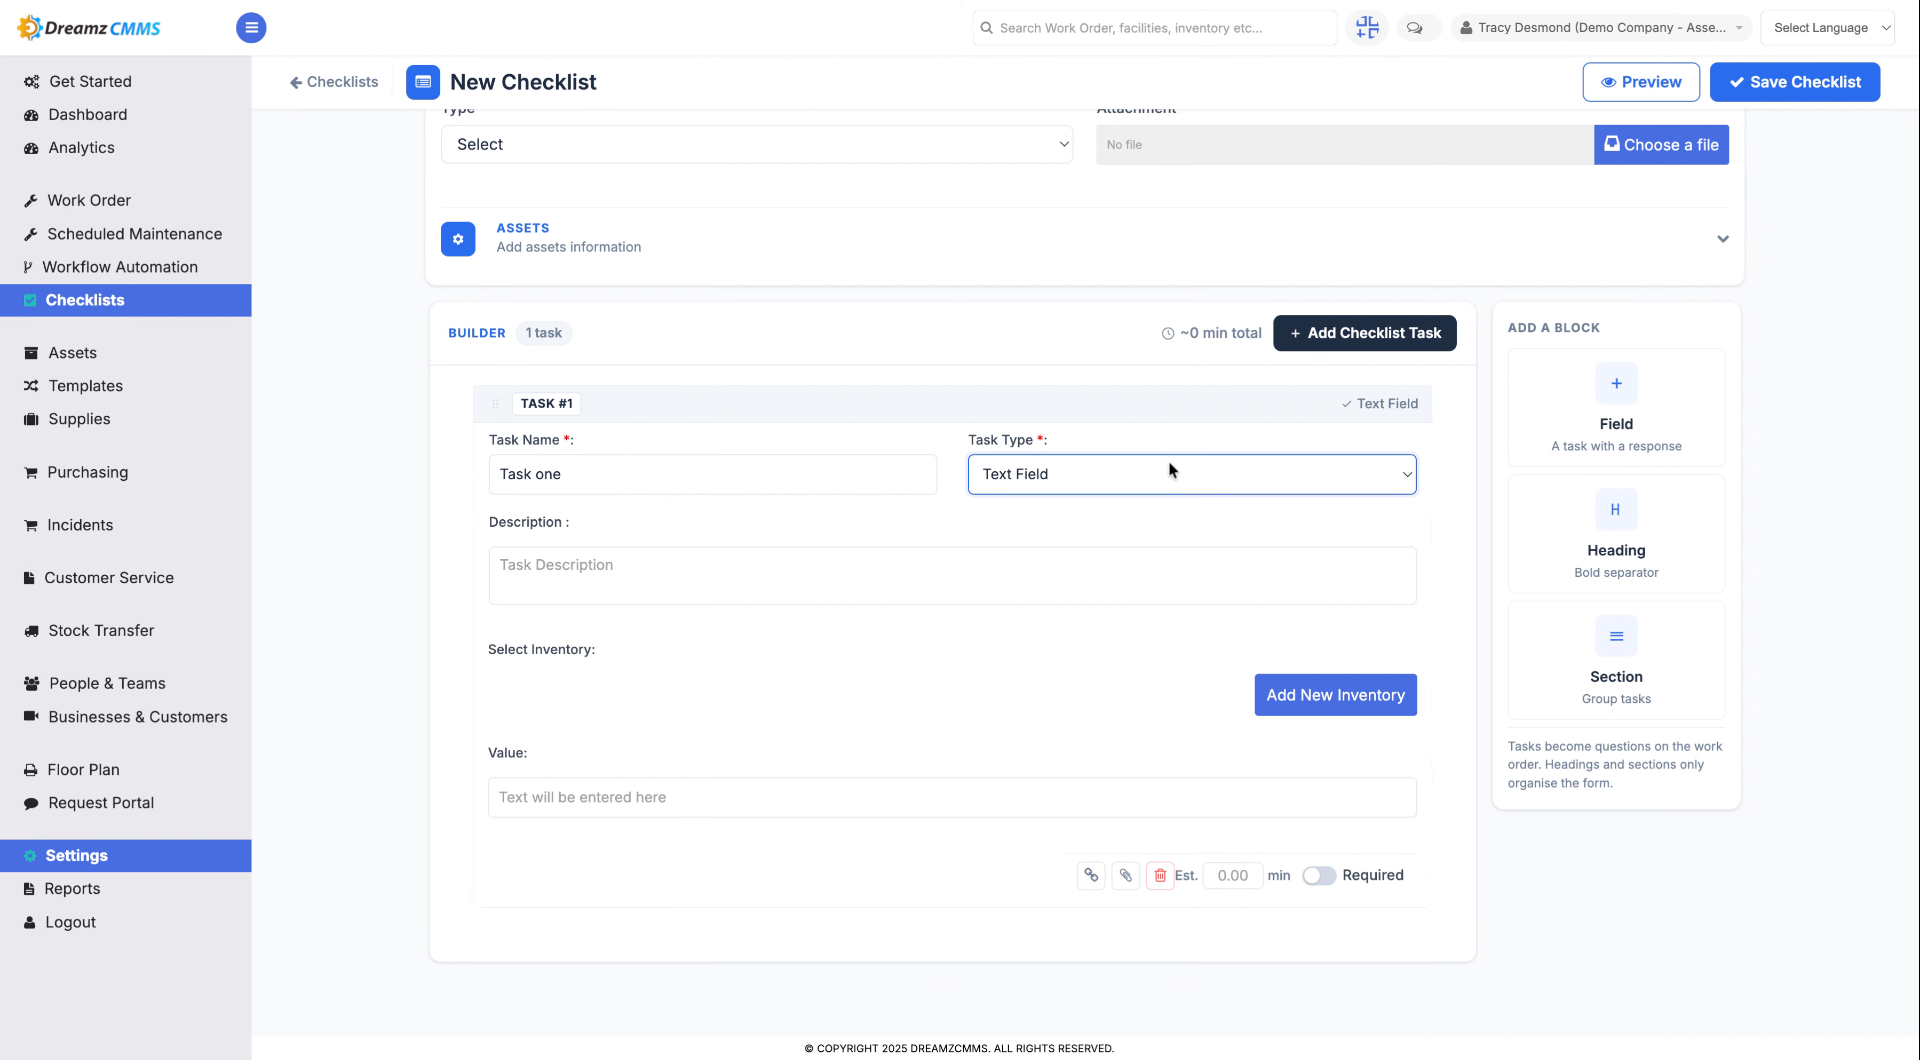Click the checklist icon beside New Checklist
The width and height of the screenshot is (1920, 1060).
[423, 82]
